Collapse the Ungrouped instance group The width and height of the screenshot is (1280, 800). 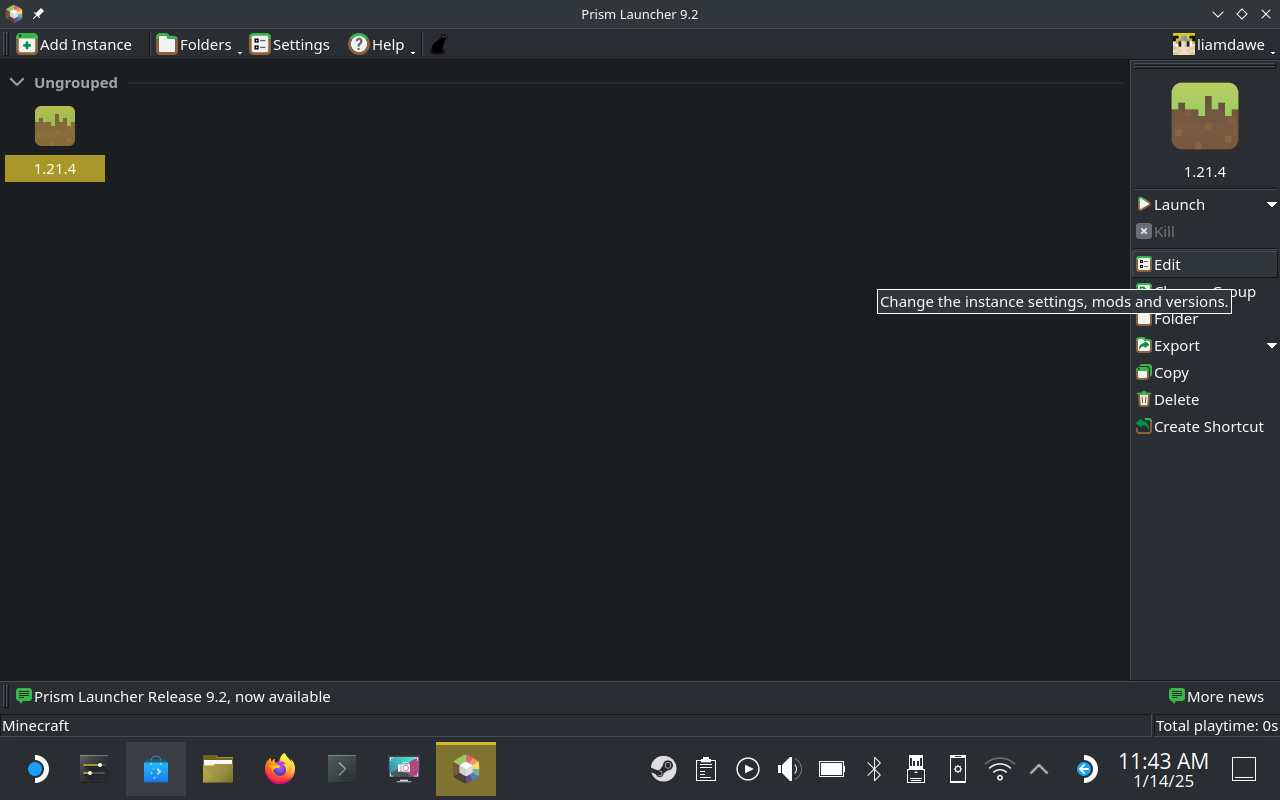pyautogui.click(x=16, y=82)
